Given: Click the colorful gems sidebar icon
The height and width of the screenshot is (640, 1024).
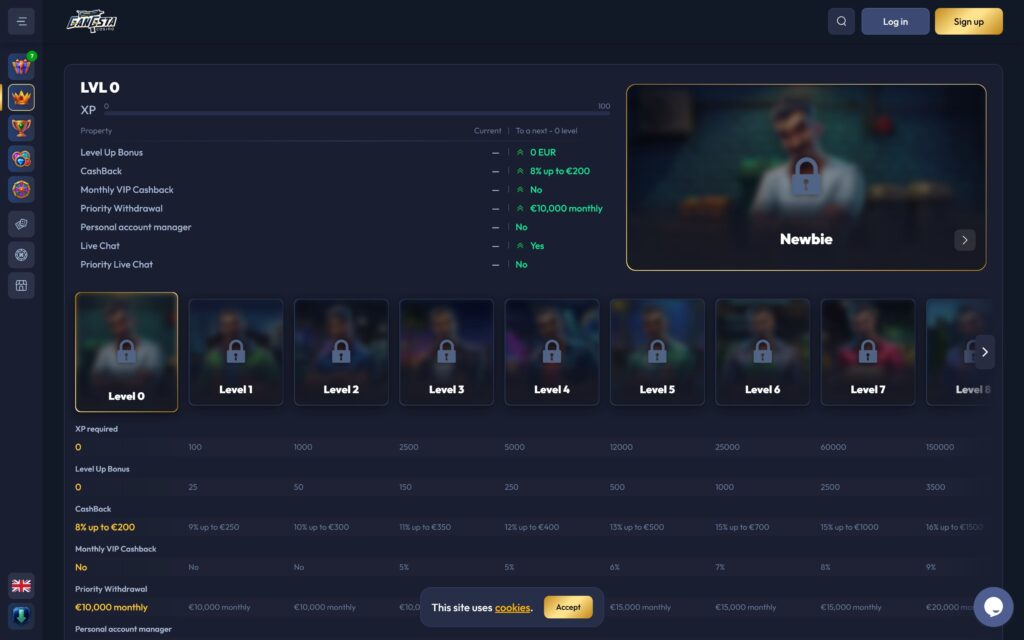Looking at the screenshot, I should click(x=21, y=158).
